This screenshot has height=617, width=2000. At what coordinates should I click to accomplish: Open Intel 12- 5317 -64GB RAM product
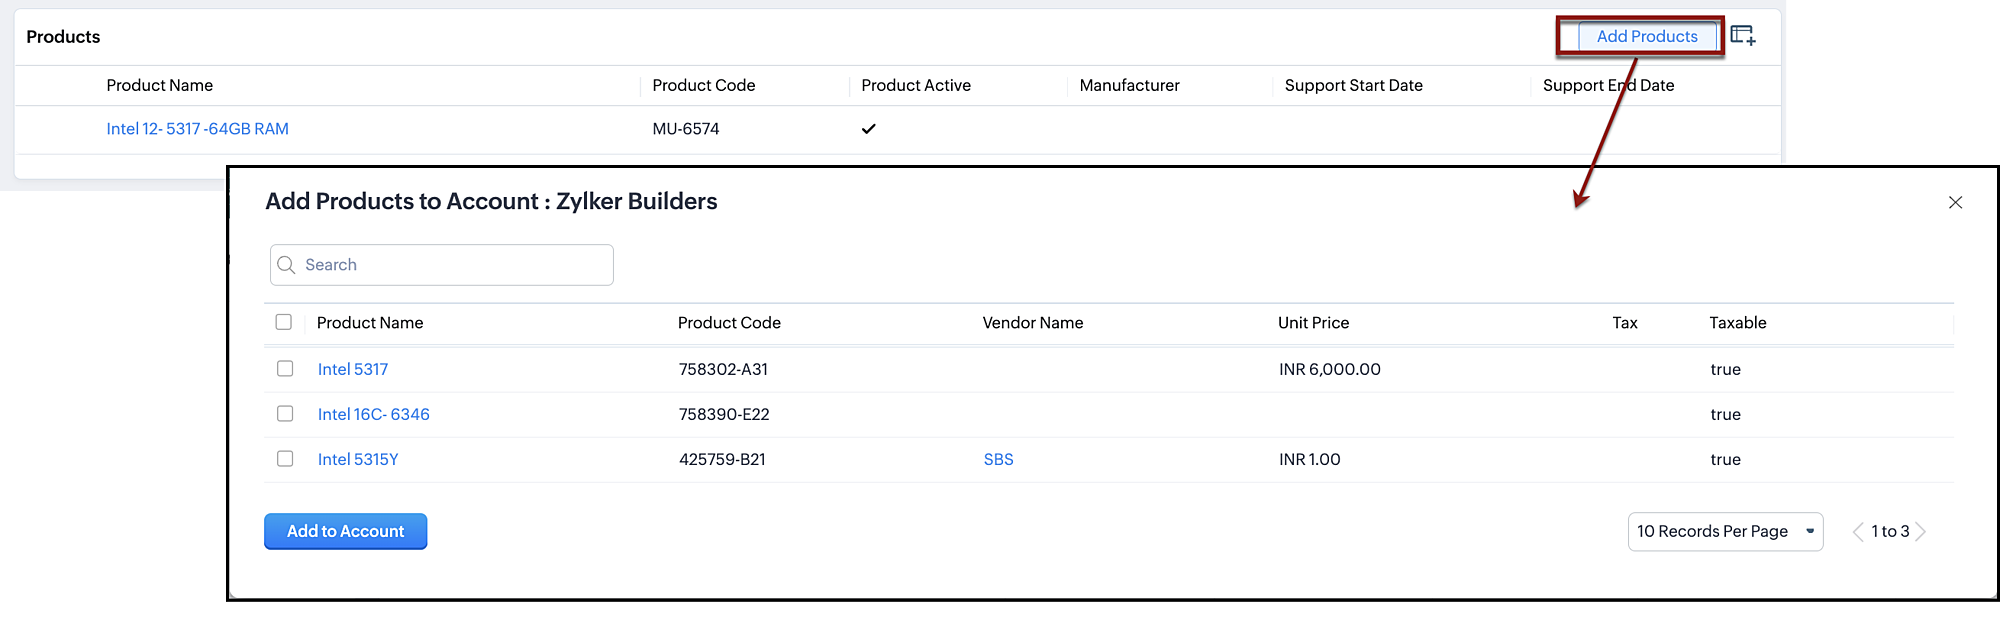[197, 129]
